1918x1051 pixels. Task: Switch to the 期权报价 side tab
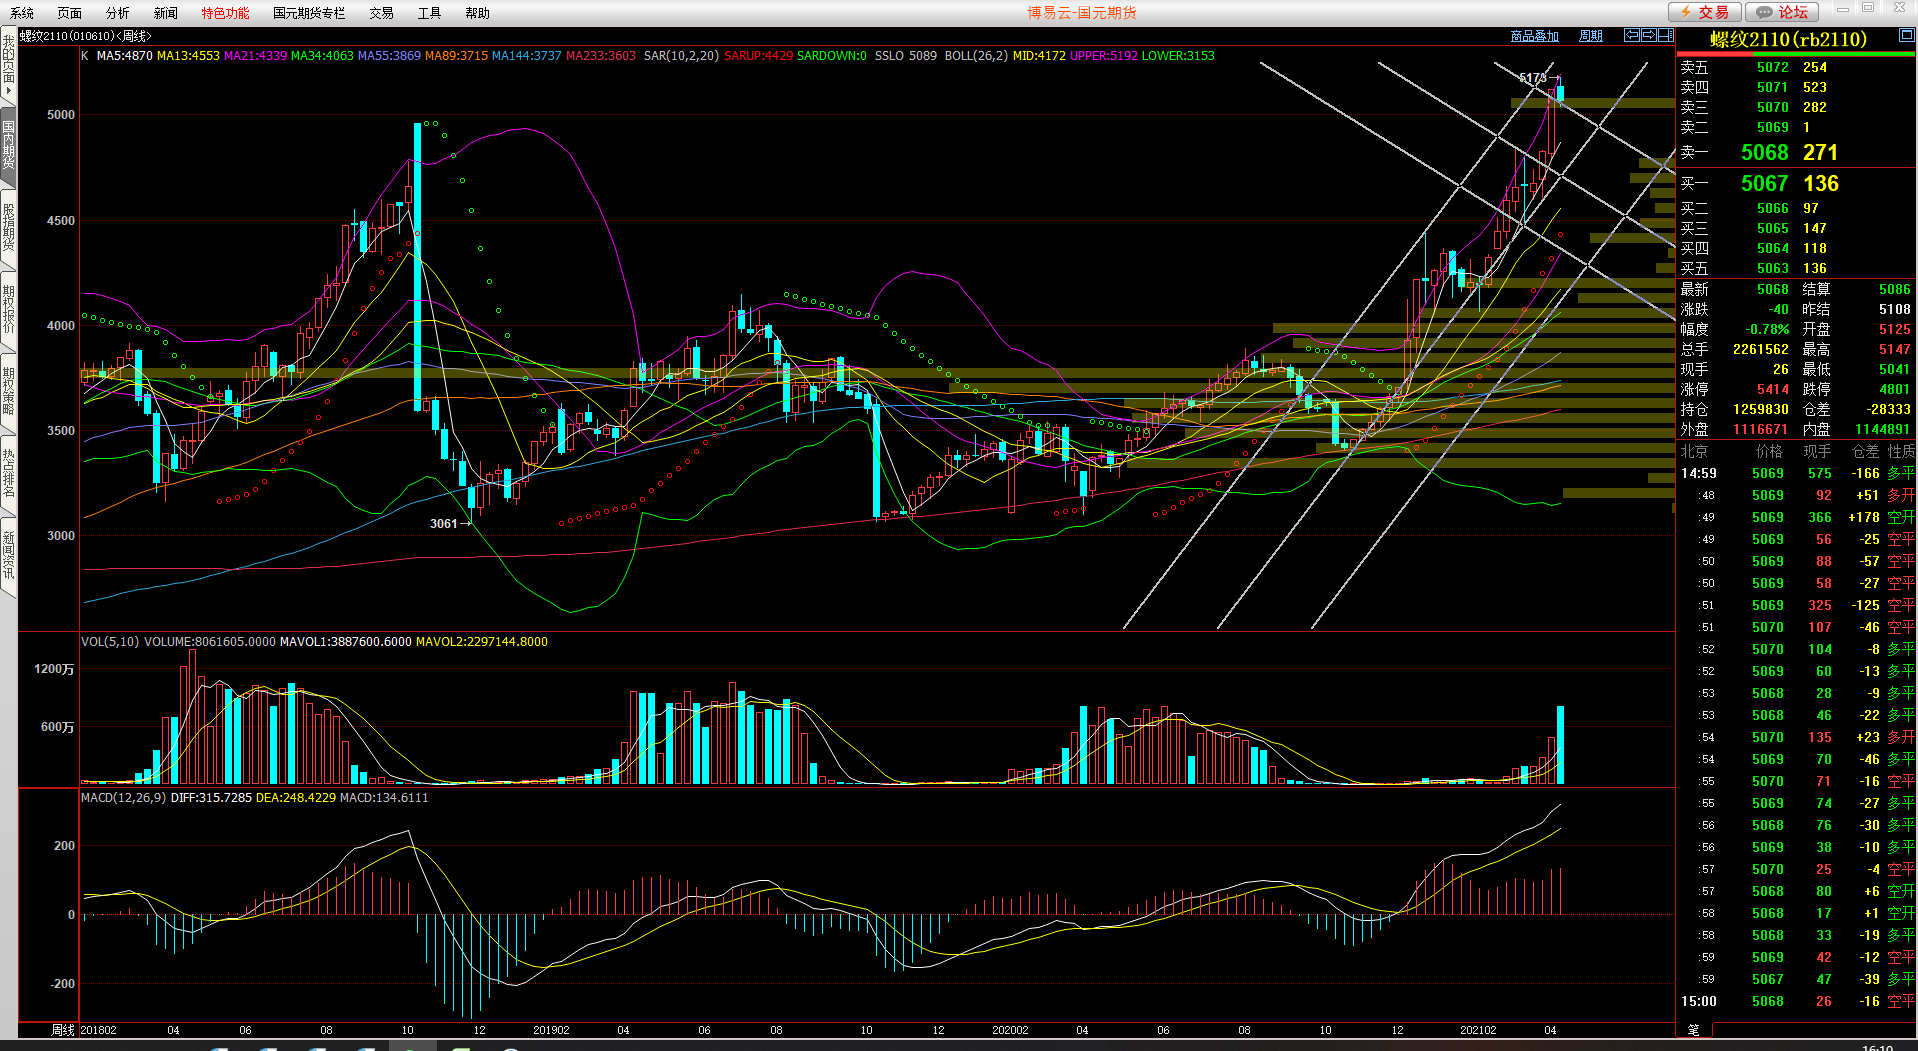click(8, 309)
